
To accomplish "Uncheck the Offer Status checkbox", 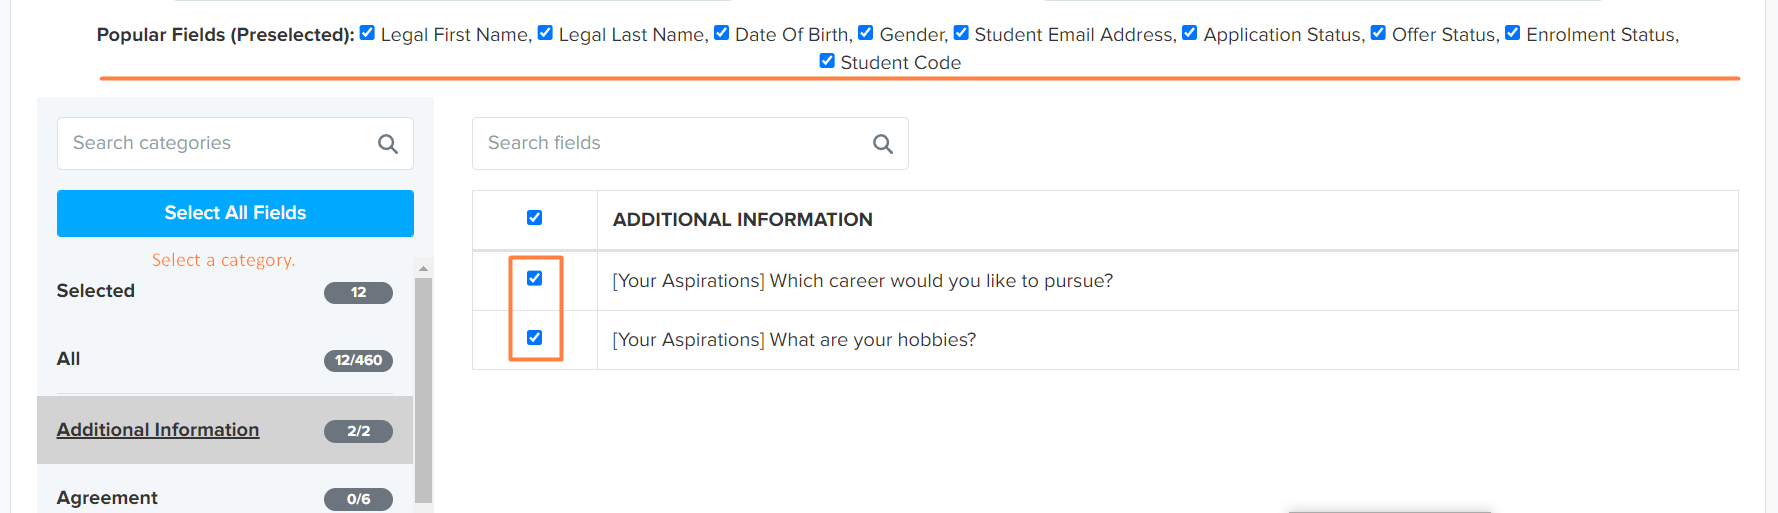I will (x=1378, y=33).
